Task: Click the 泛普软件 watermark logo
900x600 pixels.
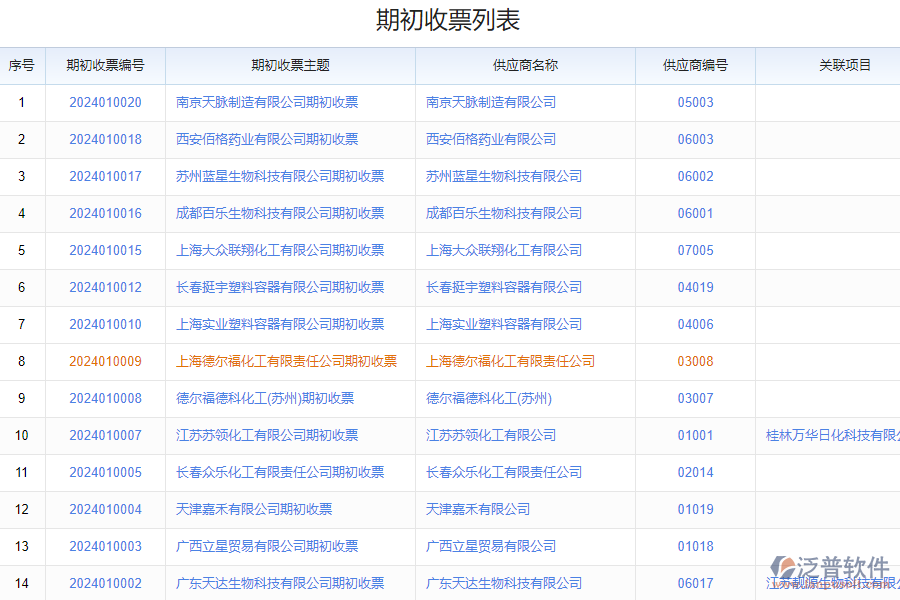Action: (832, 562)
